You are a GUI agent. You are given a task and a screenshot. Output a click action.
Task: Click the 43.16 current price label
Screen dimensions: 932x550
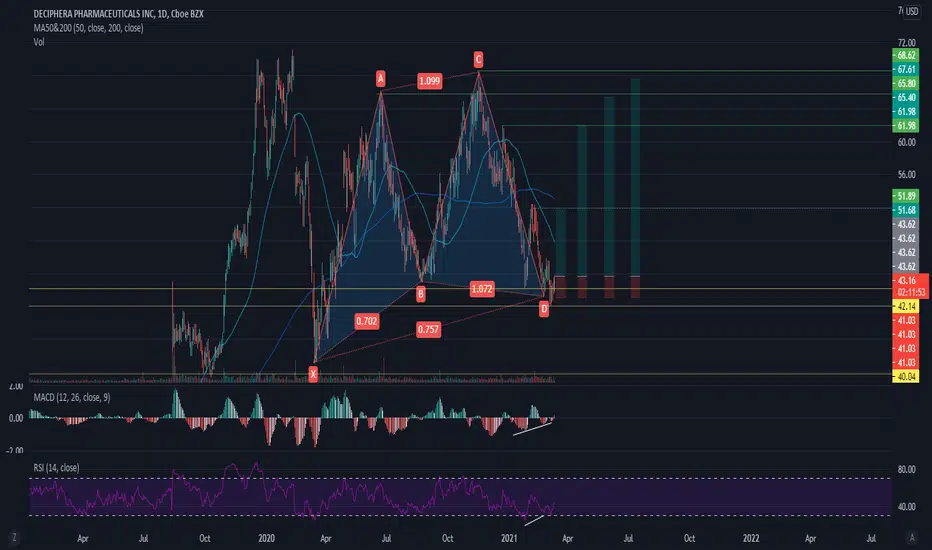point(906,281)
